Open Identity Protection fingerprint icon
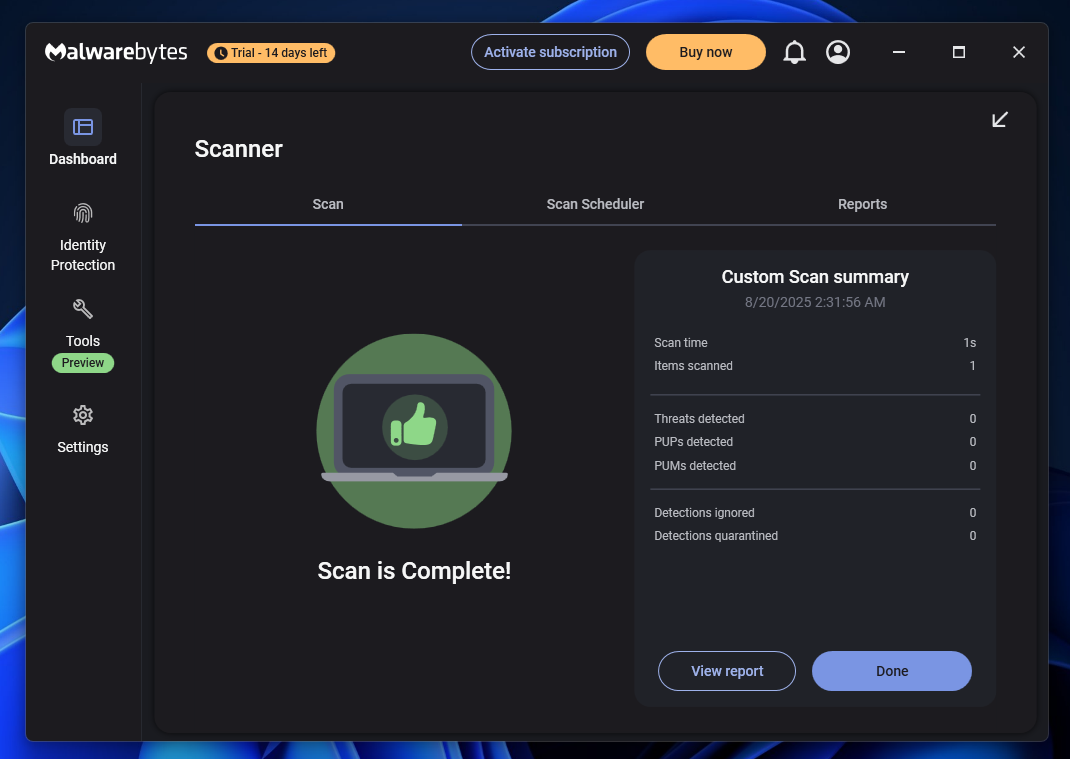Viewport: 1070px width, 759px height. click(83, 214)
